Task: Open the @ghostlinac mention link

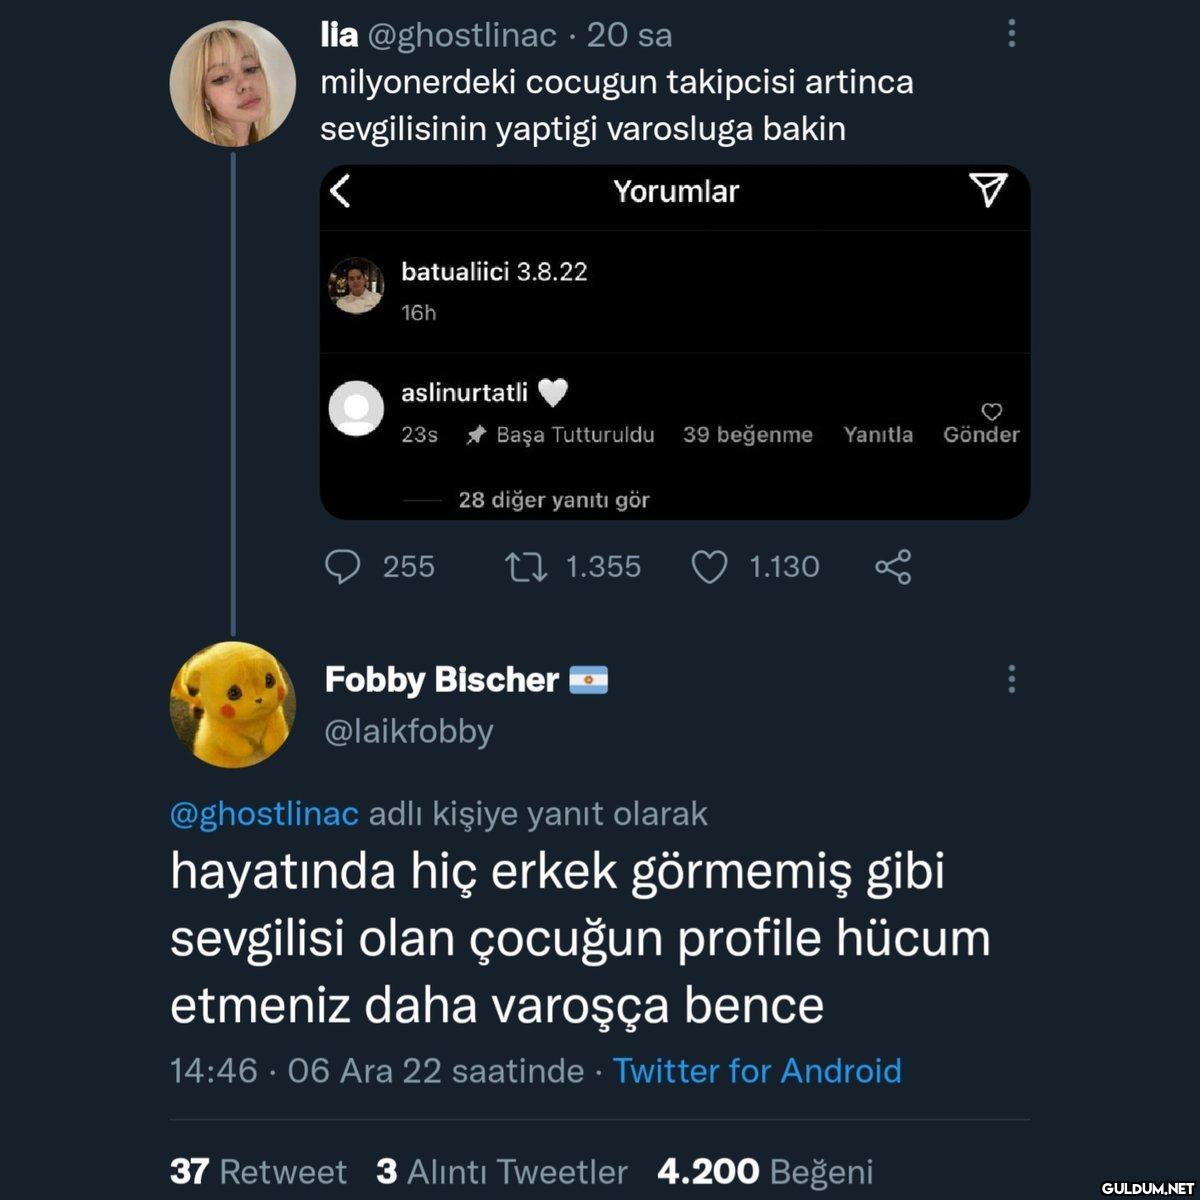Action: point(264,814)
